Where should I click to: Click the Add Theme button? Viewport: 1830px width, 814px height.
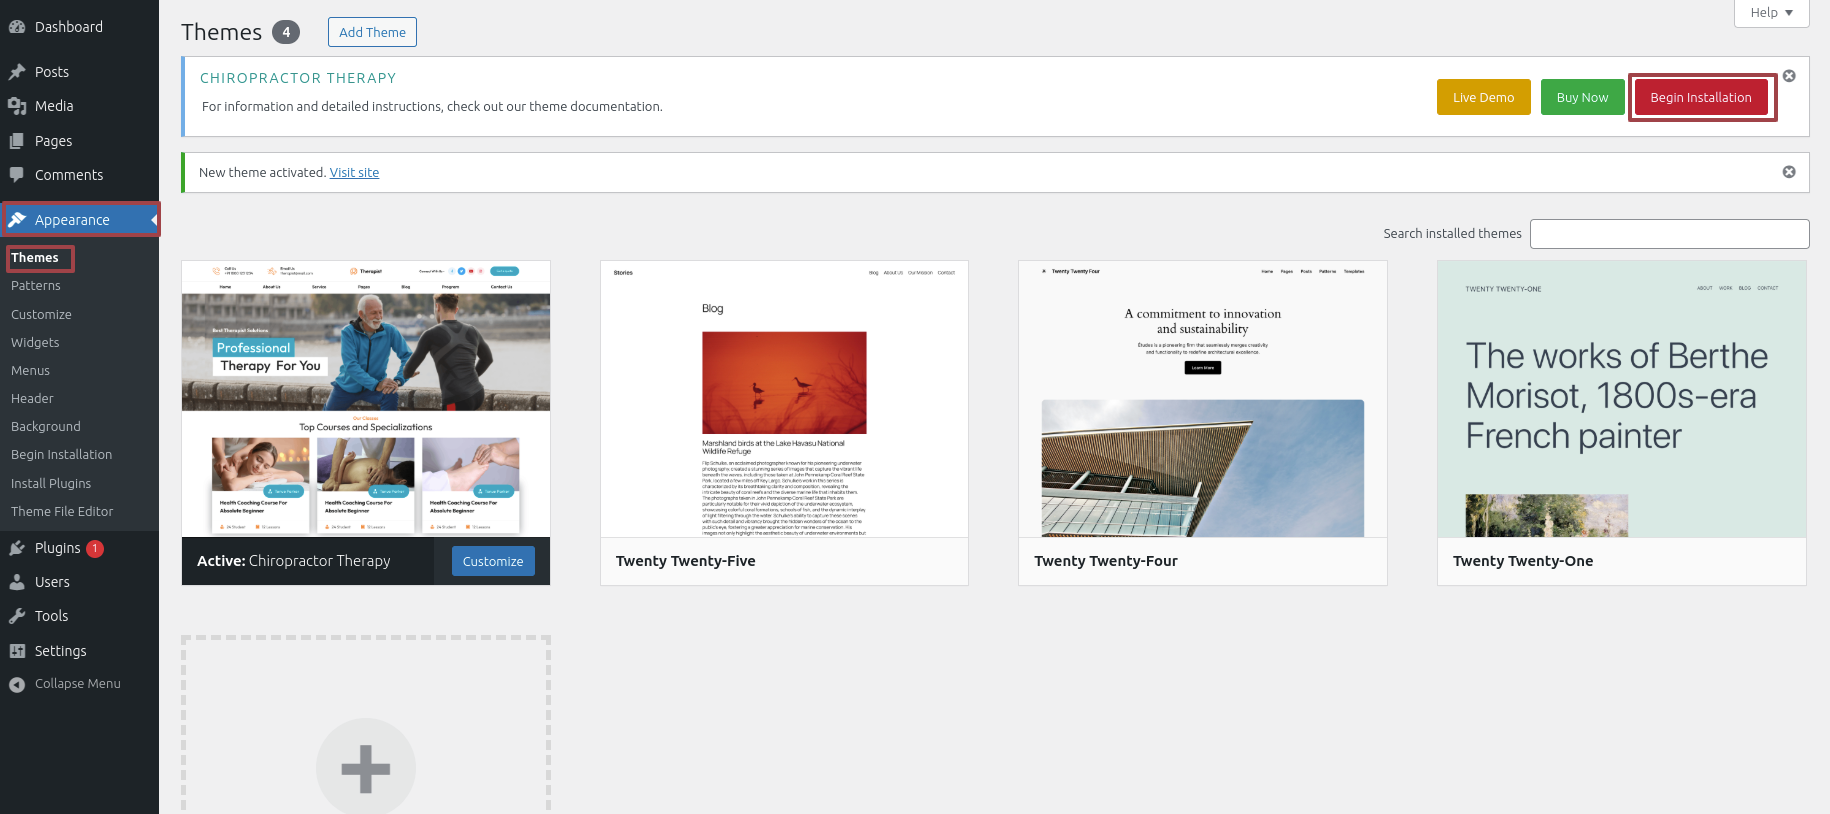coord(372,32)
